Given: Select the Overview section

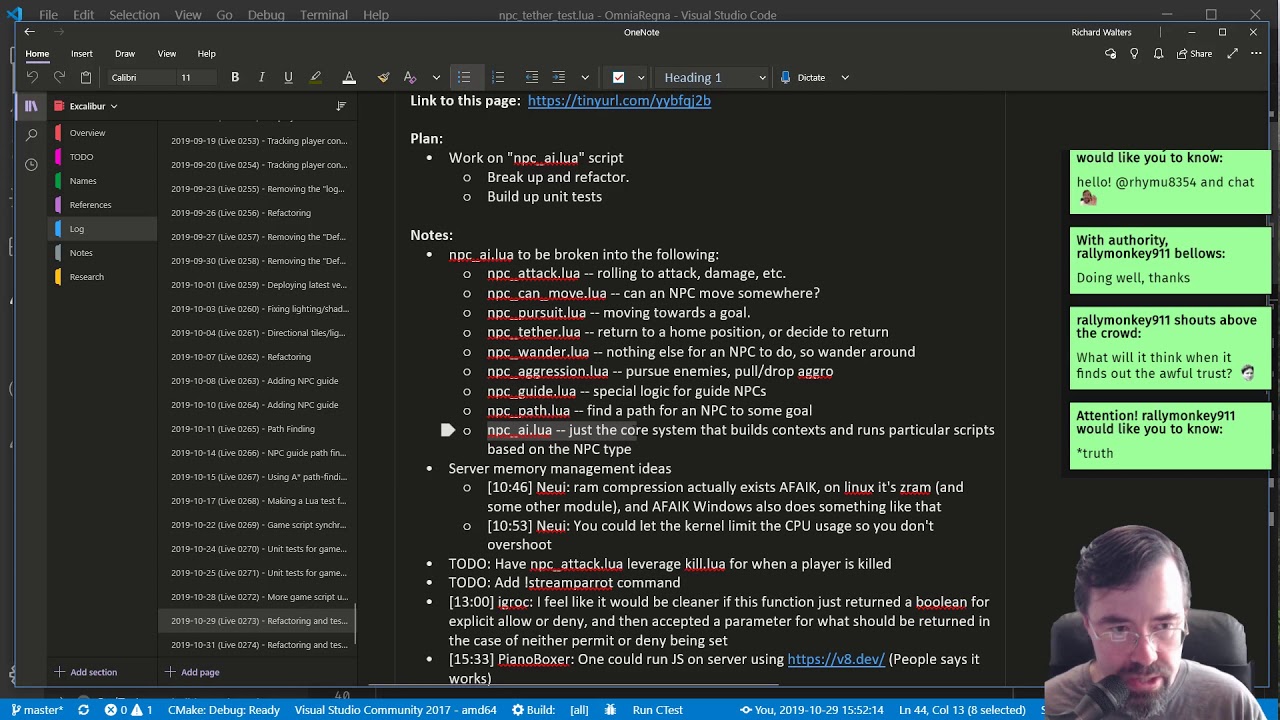Looking at the screenshot, I should pyautogui.click(x=103, y=133).
